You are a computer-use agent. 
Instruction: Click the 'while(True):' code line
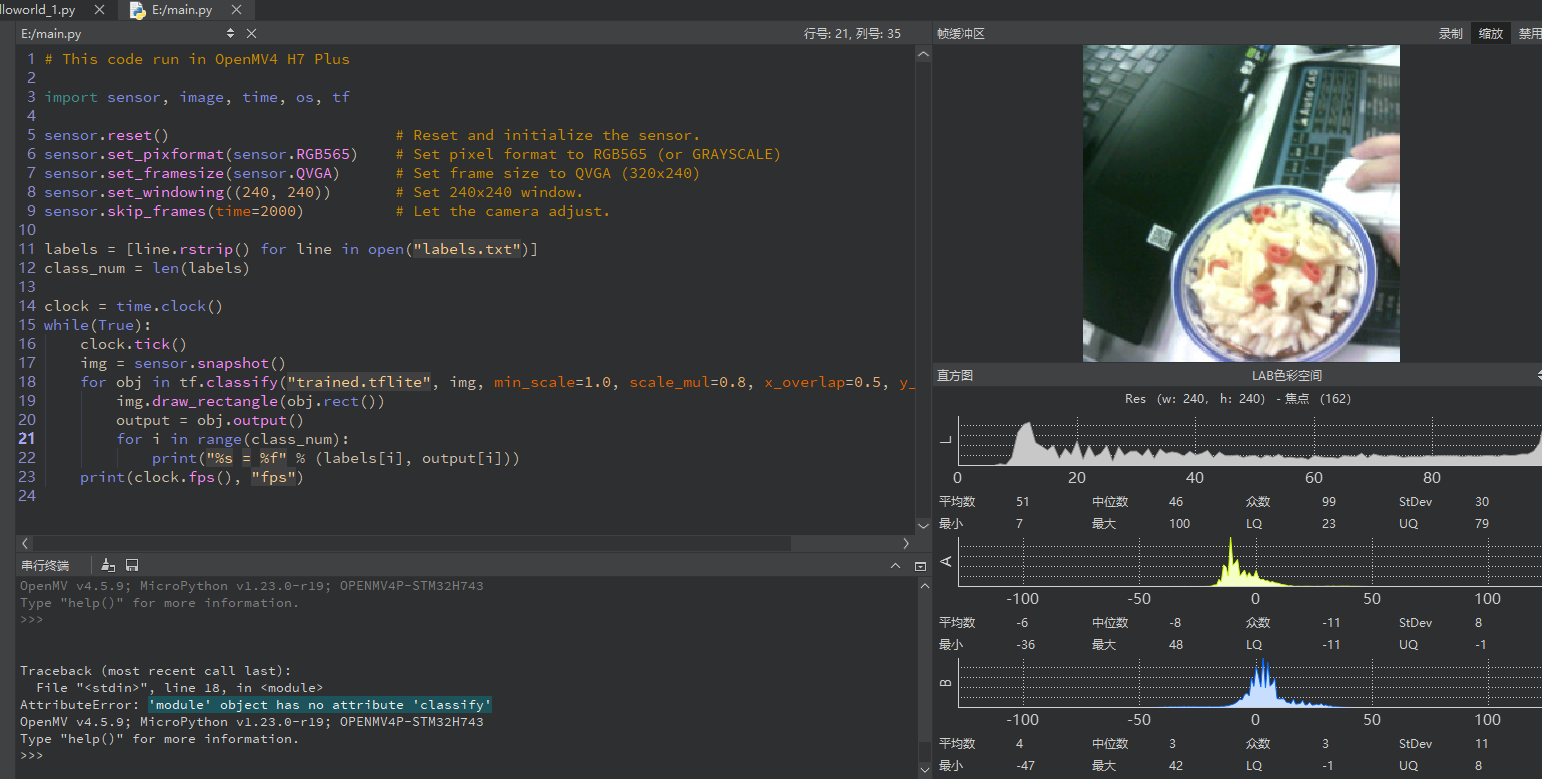97,325
